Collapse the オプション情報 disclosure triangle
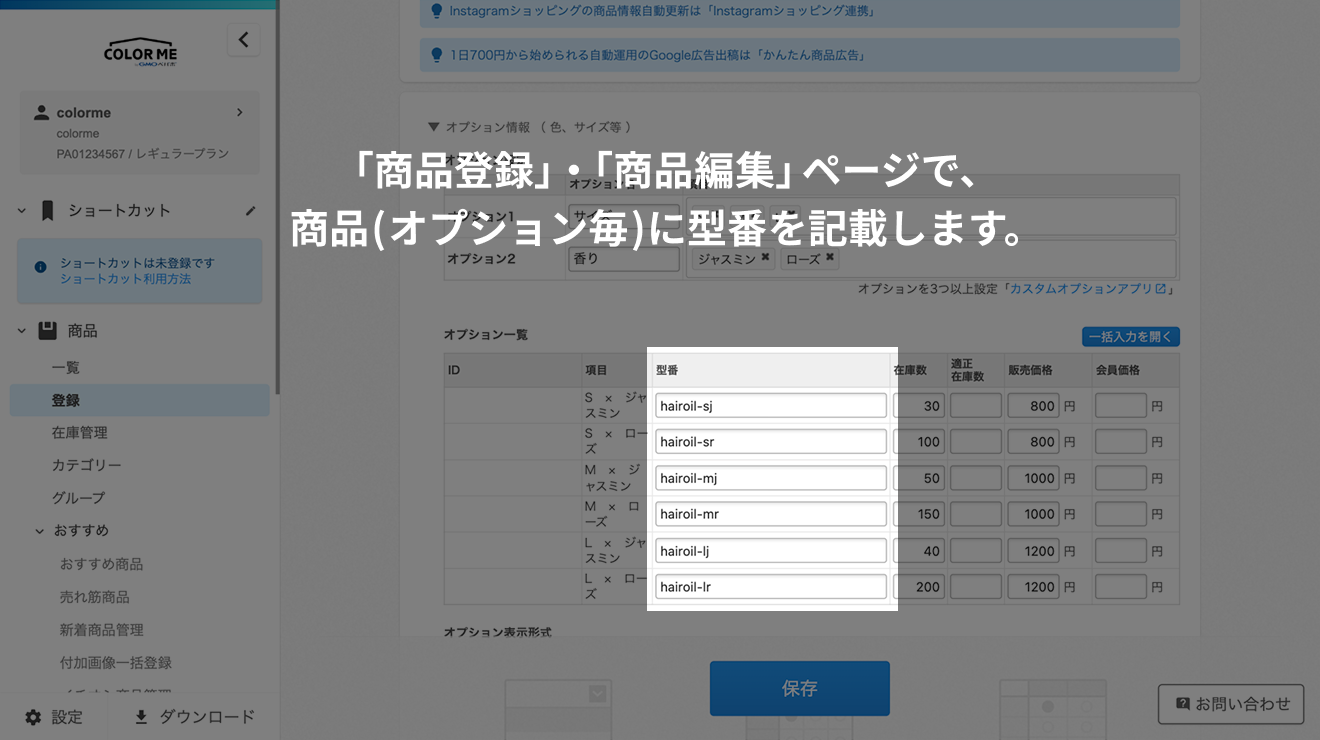The image size is (1320, 740). pyautogui.click(x=433, y=127)
